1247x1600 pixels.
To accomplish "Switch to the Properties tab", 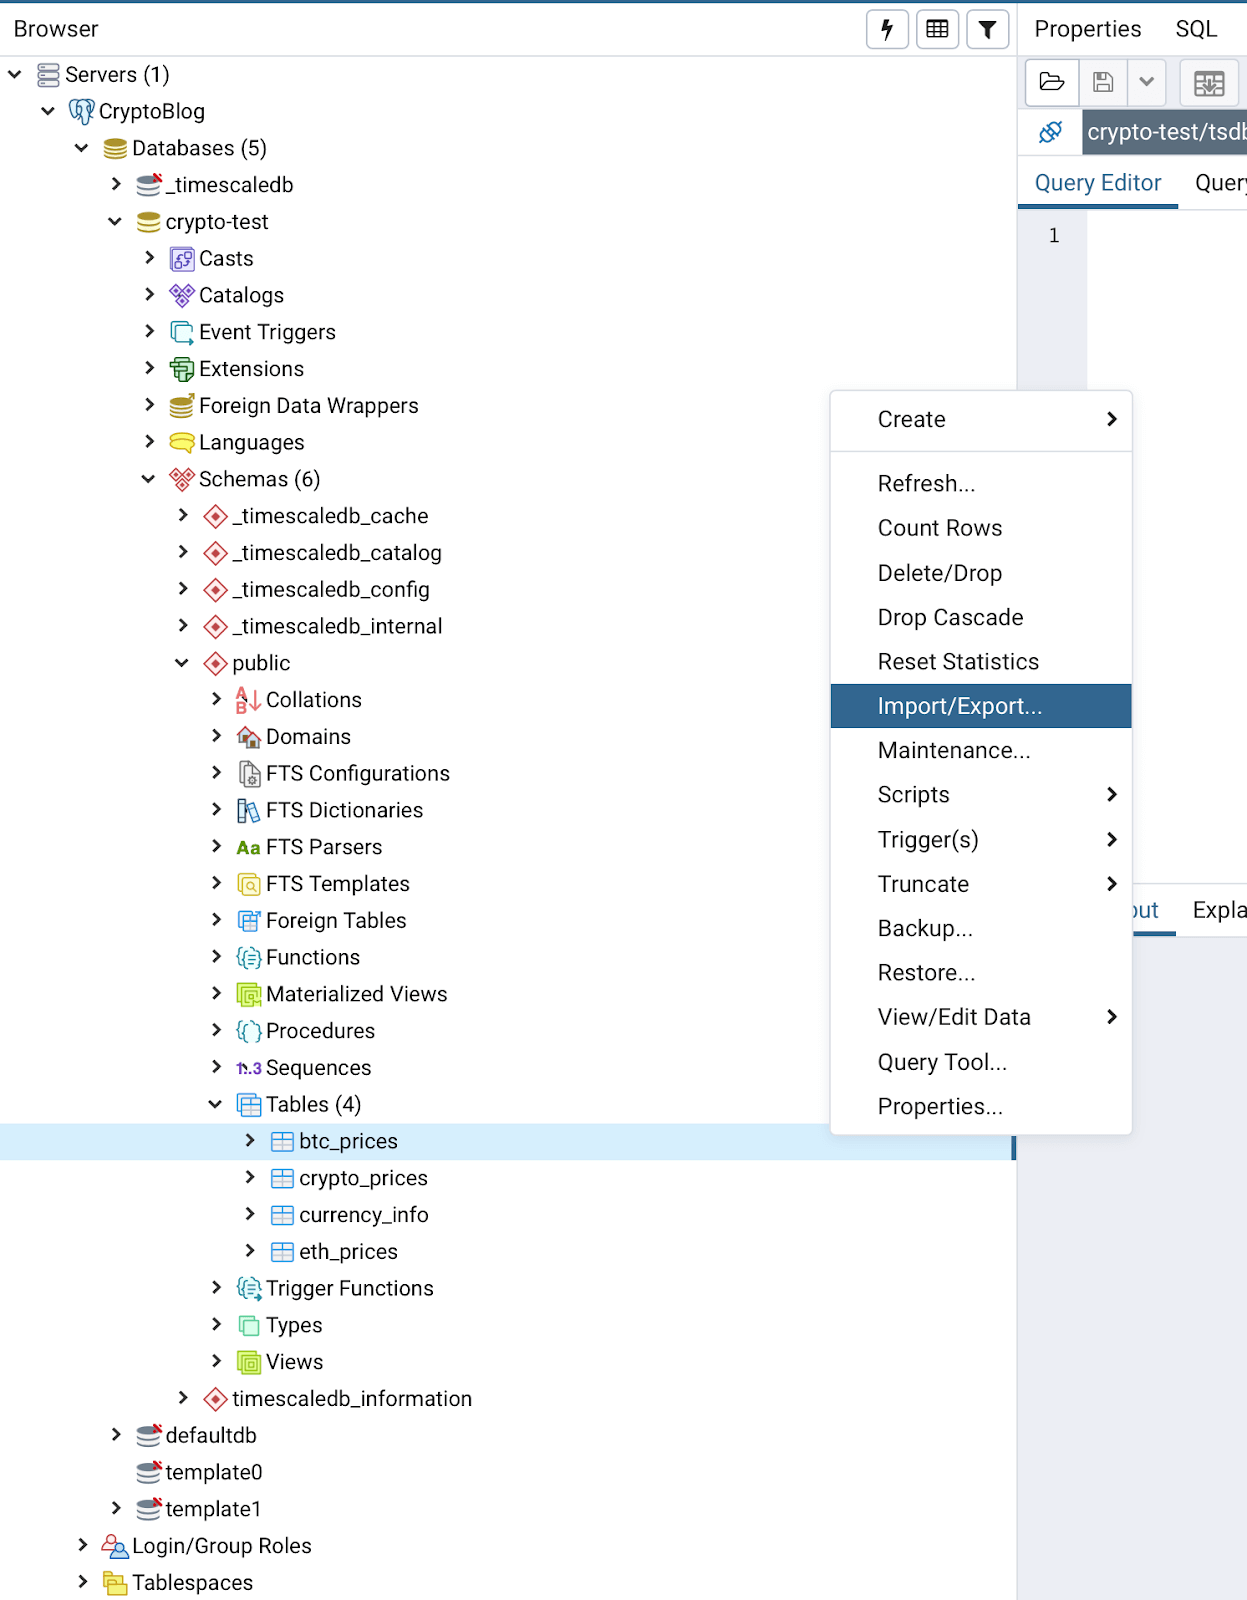I will (1087, 29).
